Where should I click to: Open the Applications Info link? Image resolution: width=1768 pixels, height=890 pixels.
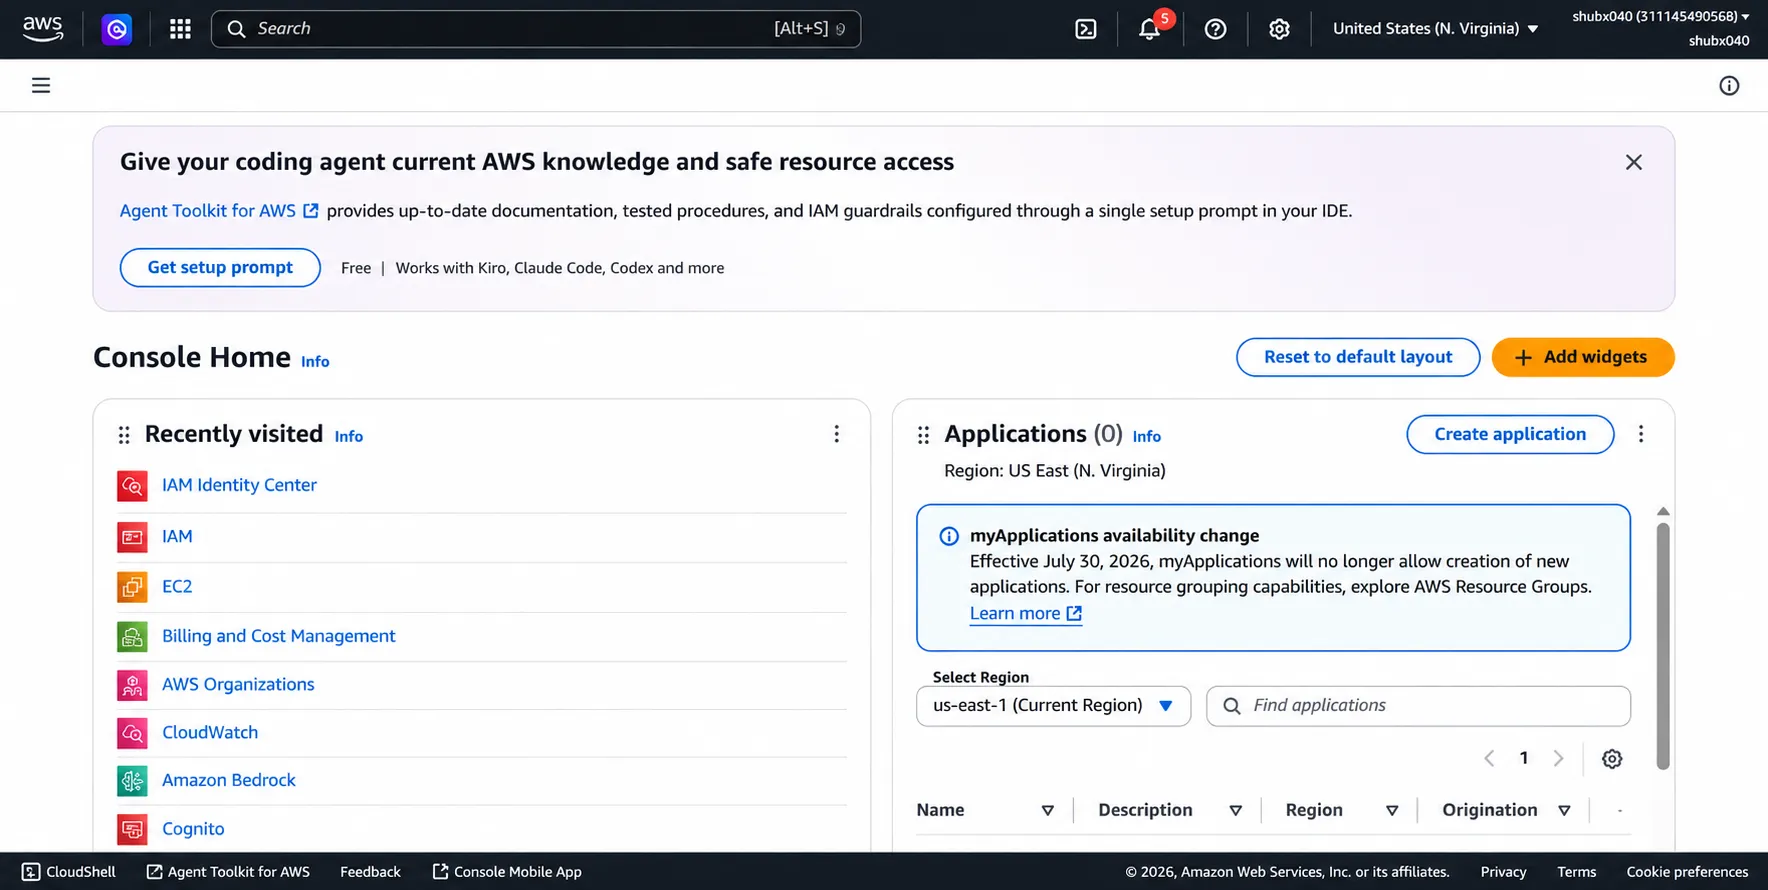point(1147,437)
